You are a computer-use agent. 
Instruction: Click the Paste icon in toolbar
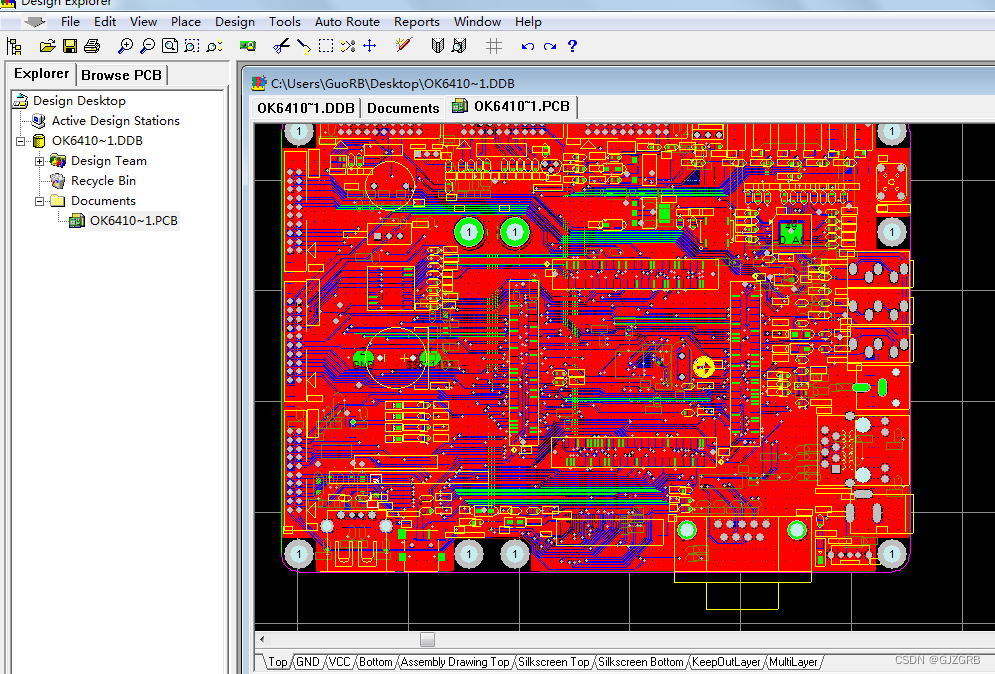(x=303, y=46)
